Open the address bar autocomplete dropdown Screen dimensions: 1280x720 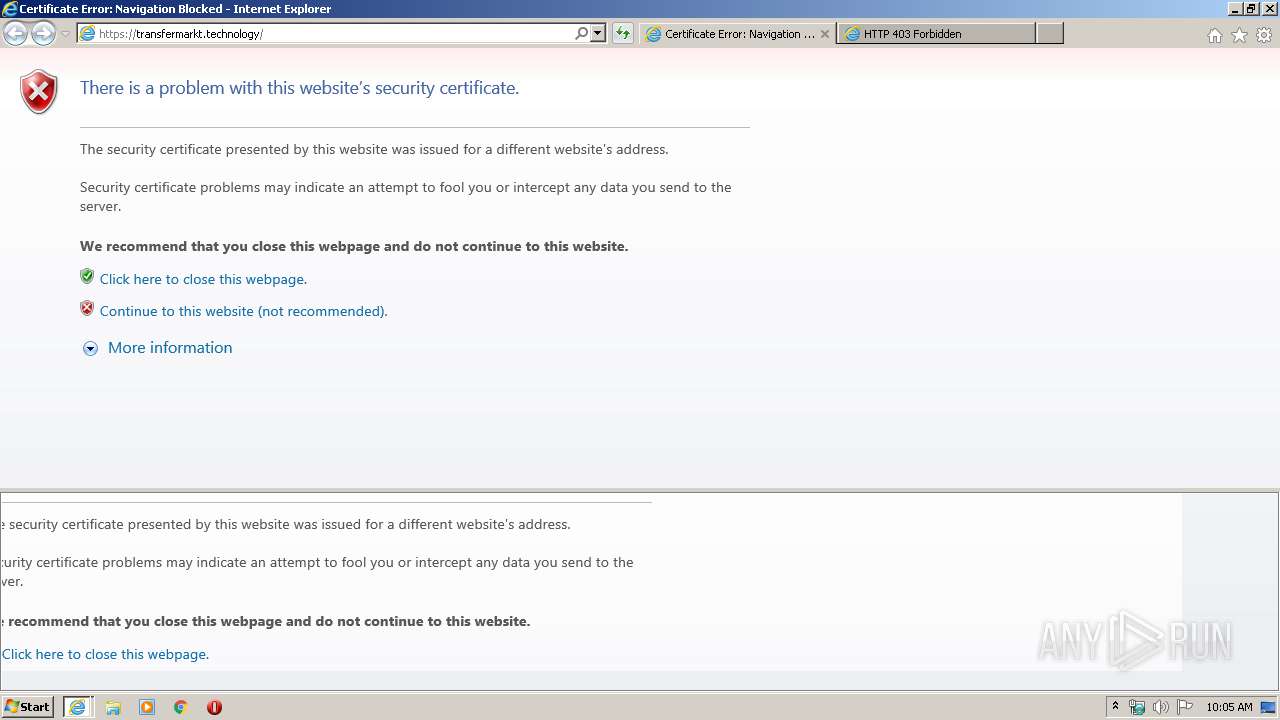point(597,33)
